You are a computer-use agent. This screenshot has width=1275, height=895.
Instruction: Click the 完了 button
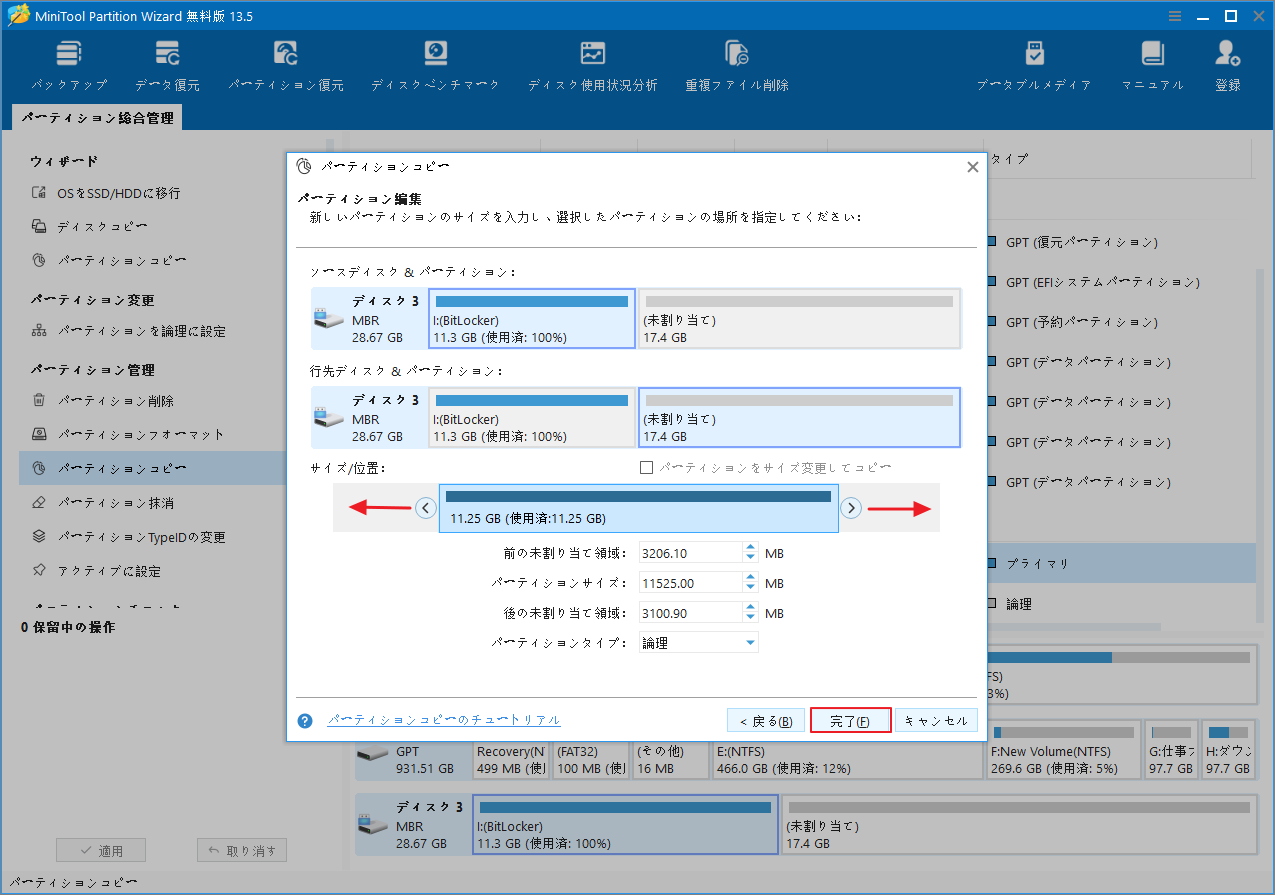point(849,719)
